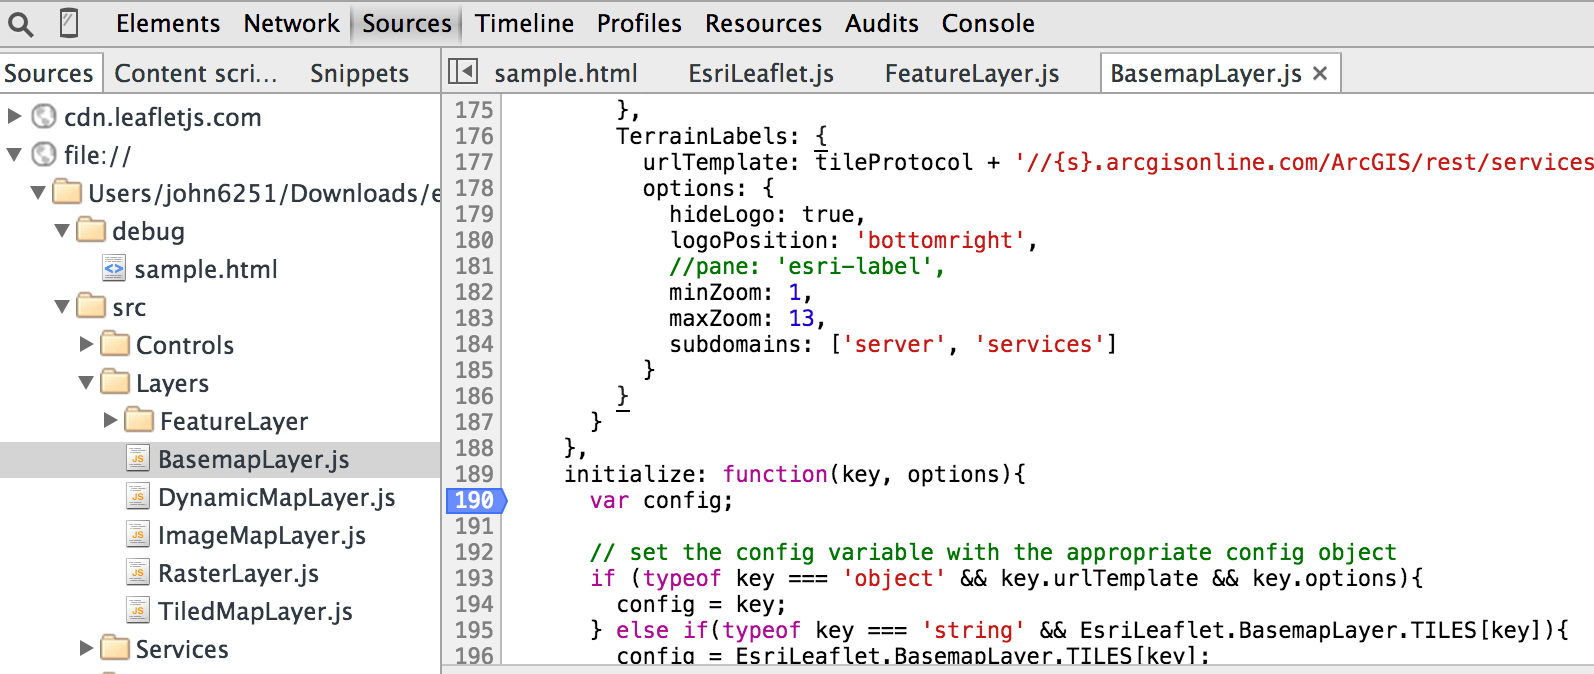The height and width of the screenshot is (674, 1594).
Task: Switch to Snippets sub-tab
Action: click(359, 73)
